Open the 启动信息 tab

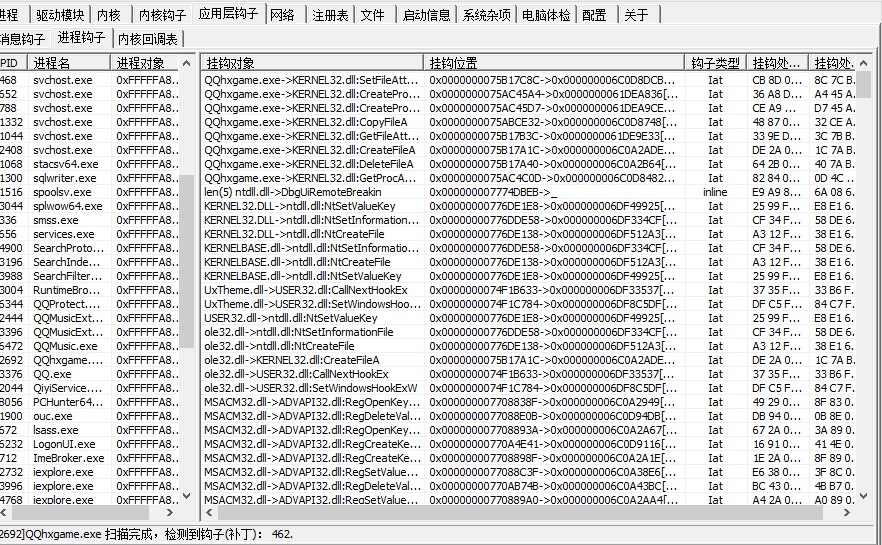(x=426, y=15)
